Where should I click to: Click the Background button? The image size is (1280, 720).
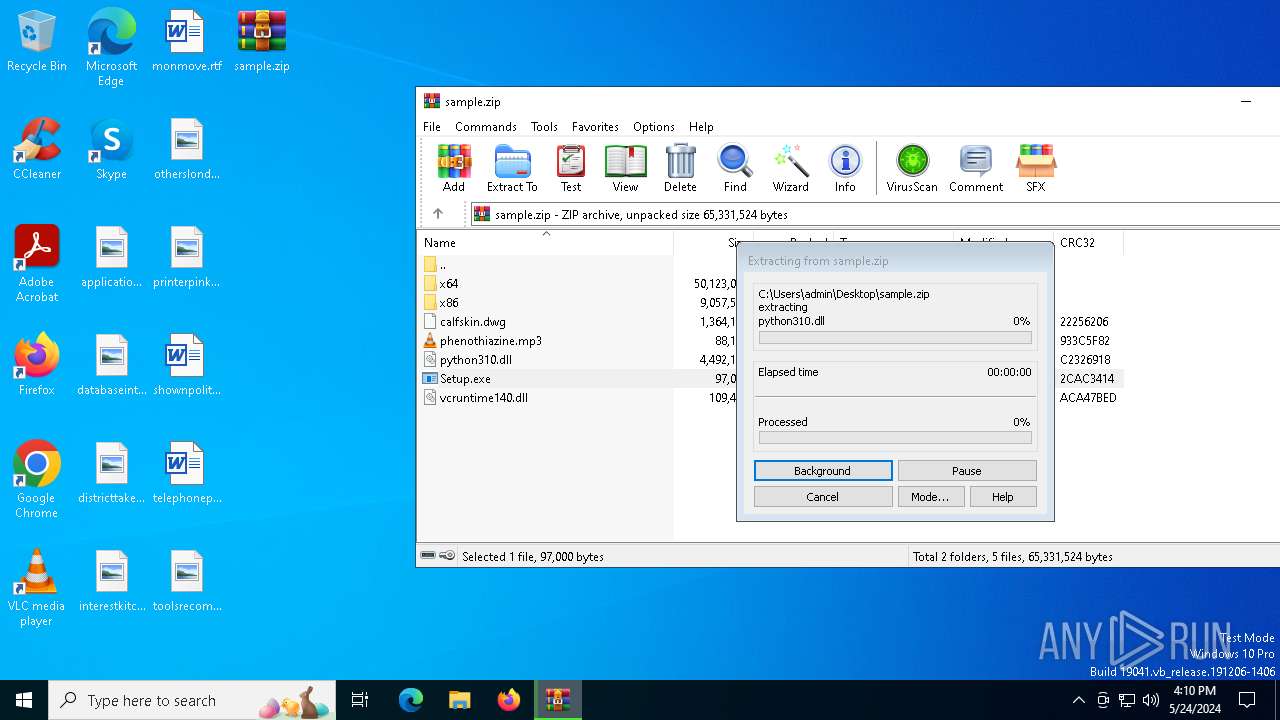pyautogui.click(x=823, y=471)
